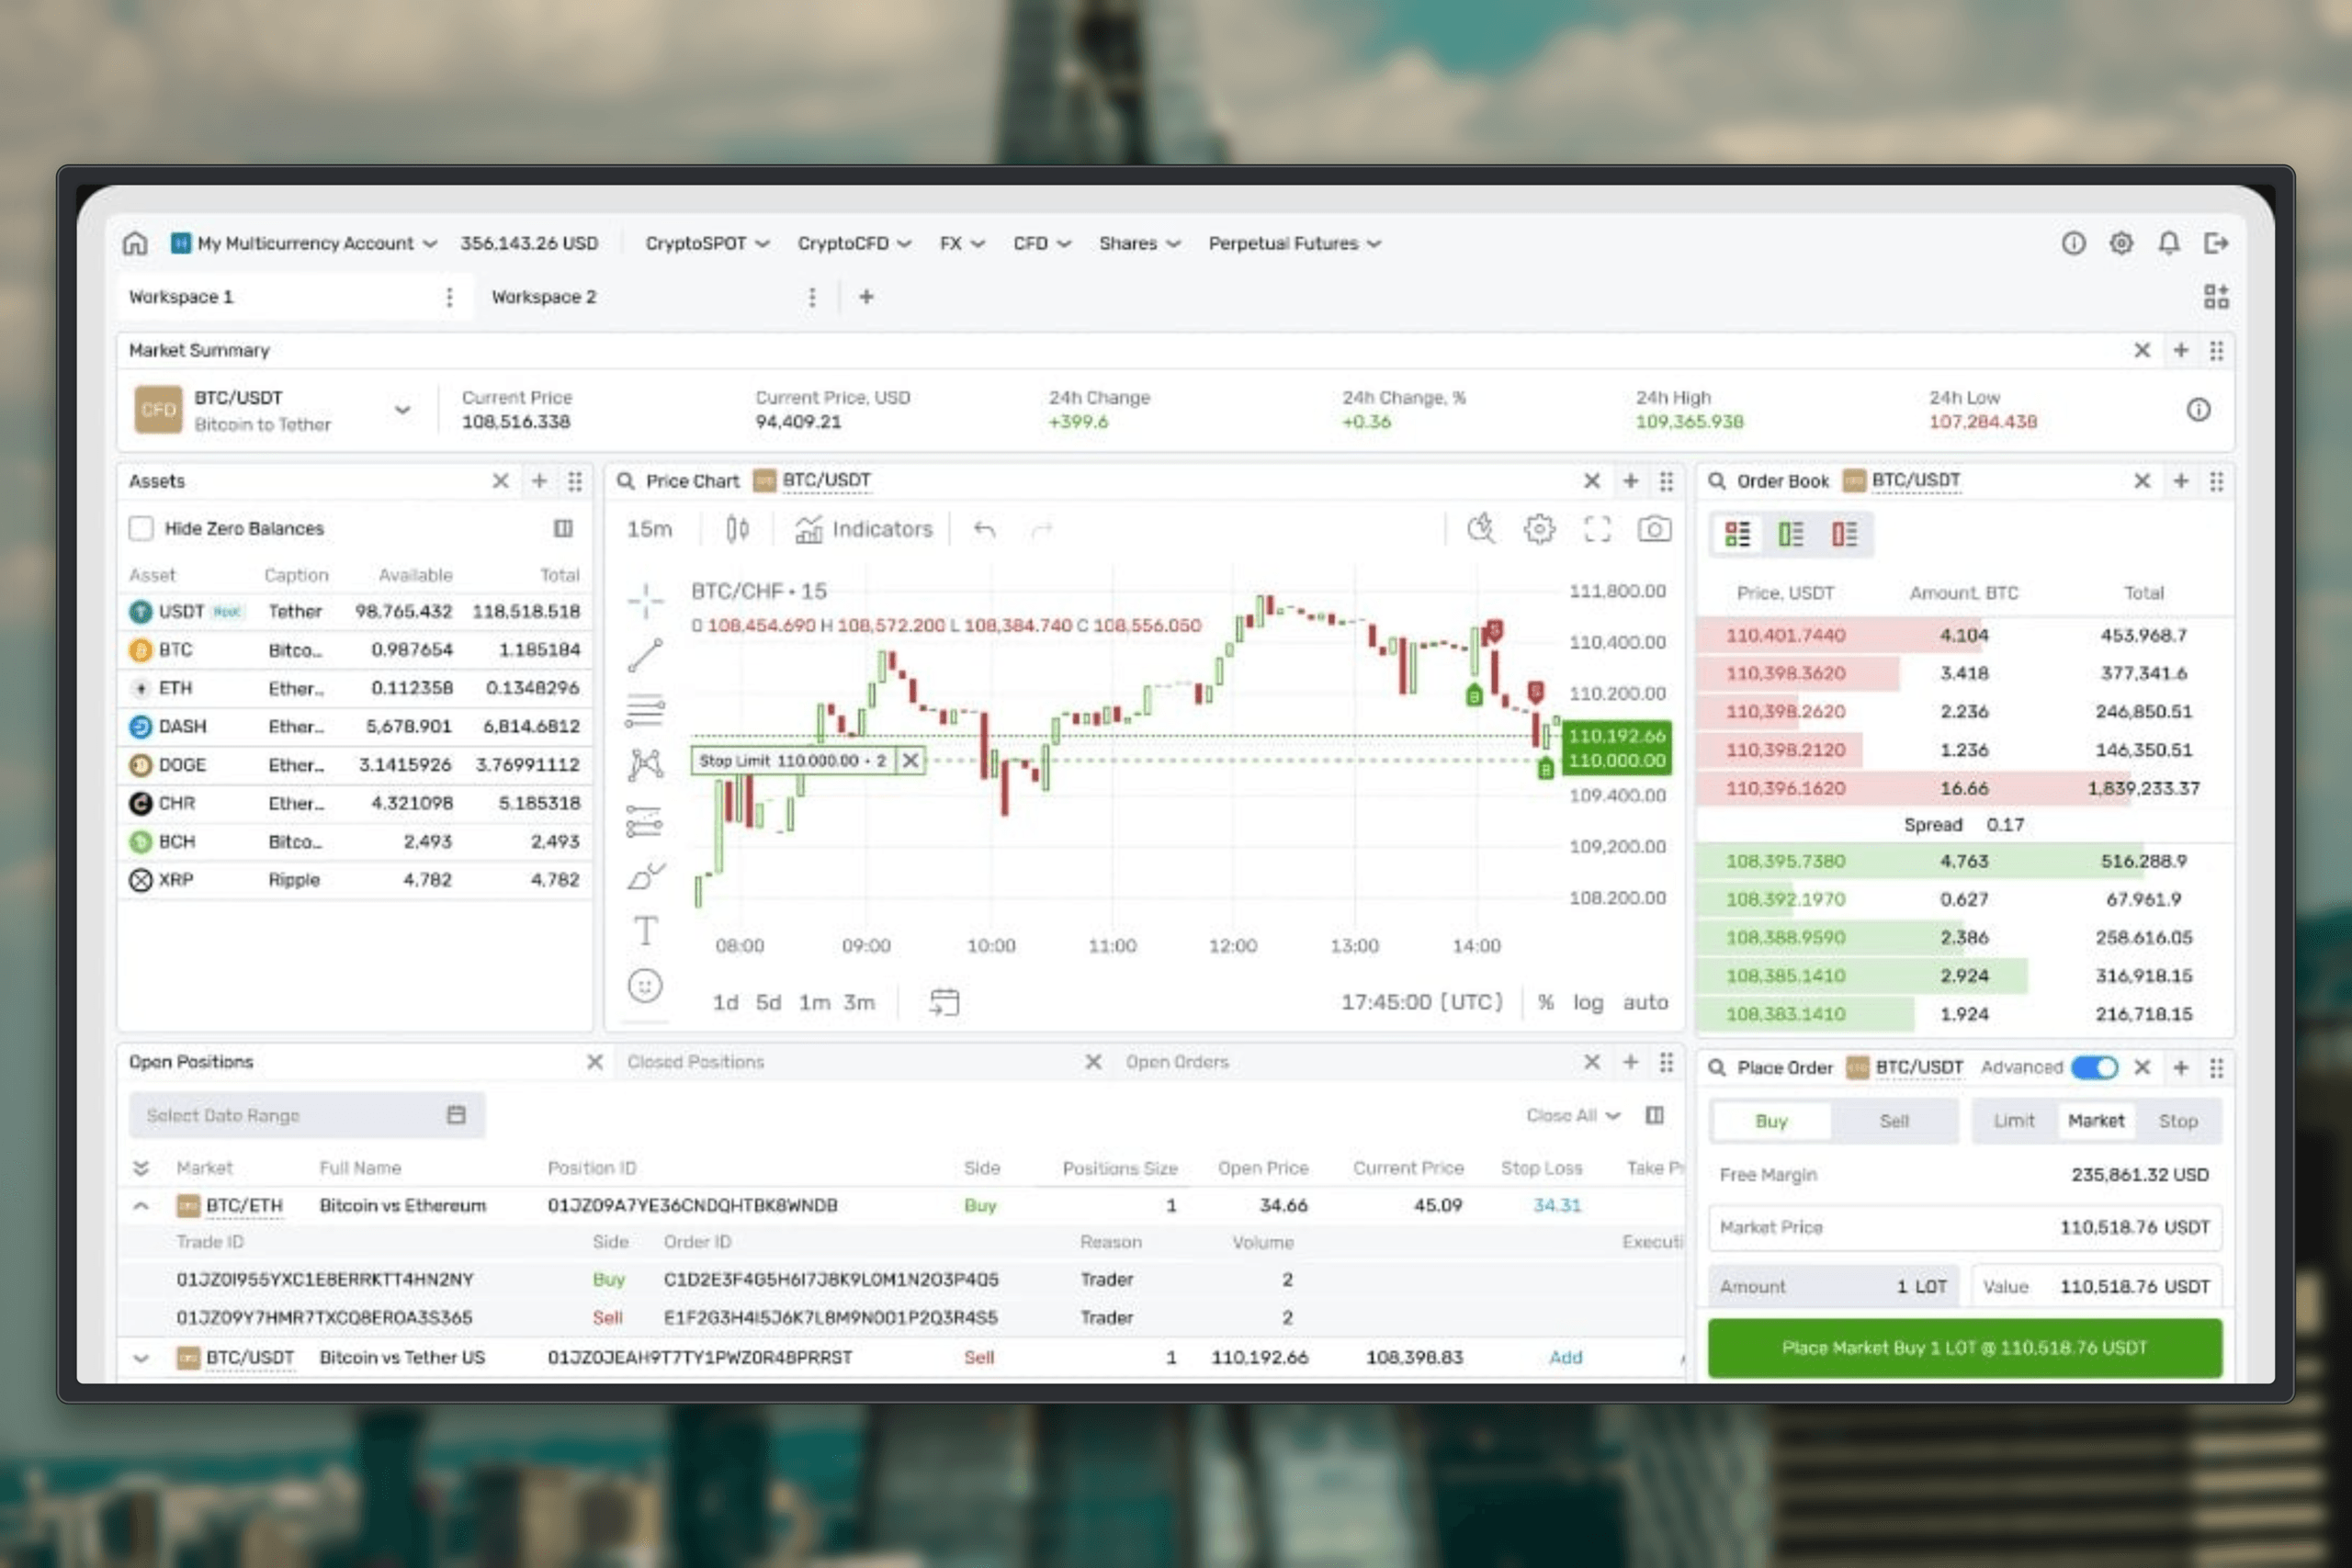Toggle the Advanced order switch

pyautogui.click(x=2094, y=1067)
